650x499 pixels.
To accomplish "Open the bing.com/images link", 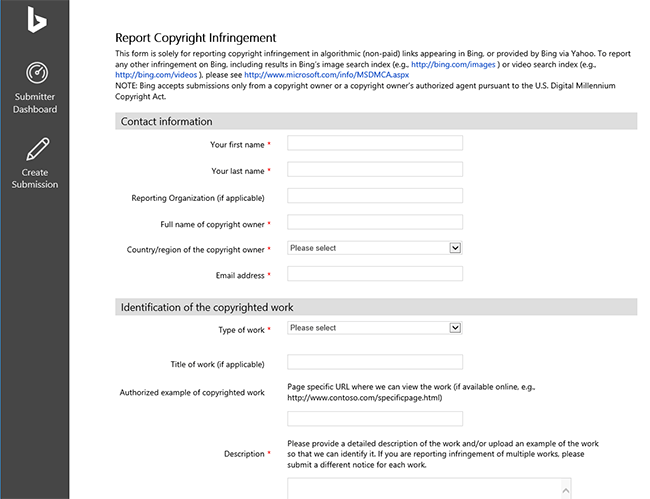I will [x=453, y=64].
